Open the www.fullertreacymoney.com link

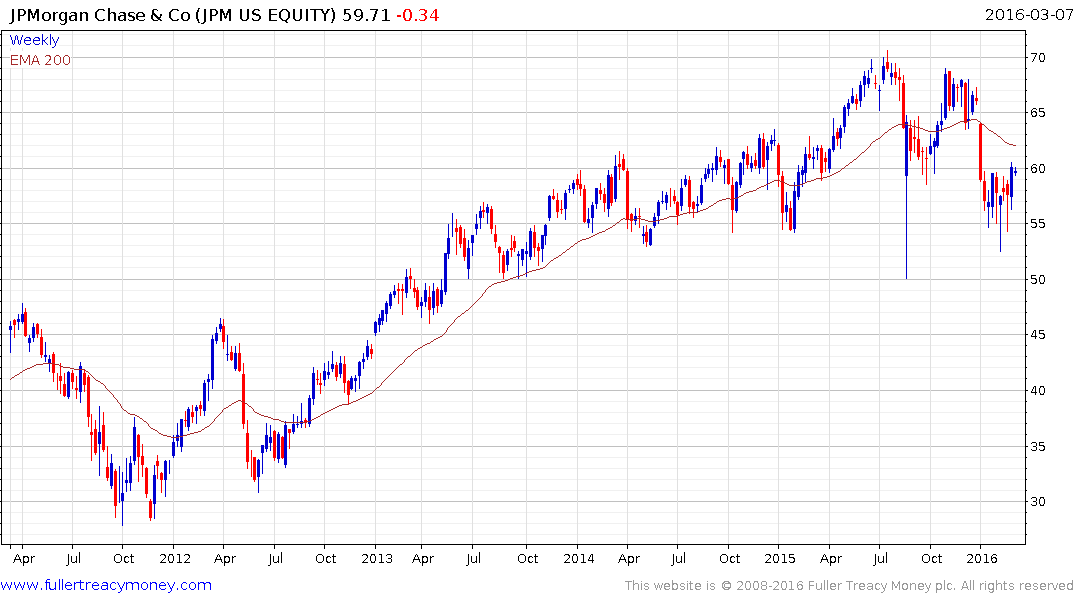click(106, 585)
